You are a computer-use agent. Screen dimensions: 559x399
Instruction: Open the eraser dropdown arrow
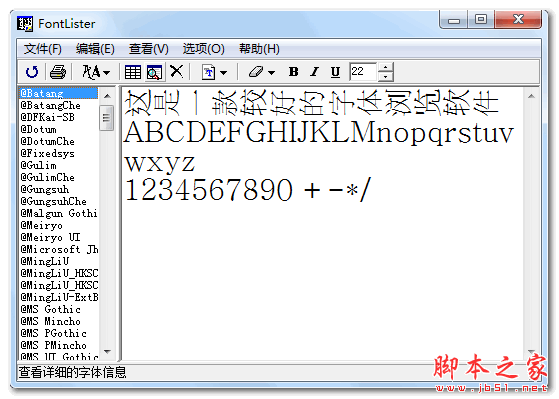point(272,73)
